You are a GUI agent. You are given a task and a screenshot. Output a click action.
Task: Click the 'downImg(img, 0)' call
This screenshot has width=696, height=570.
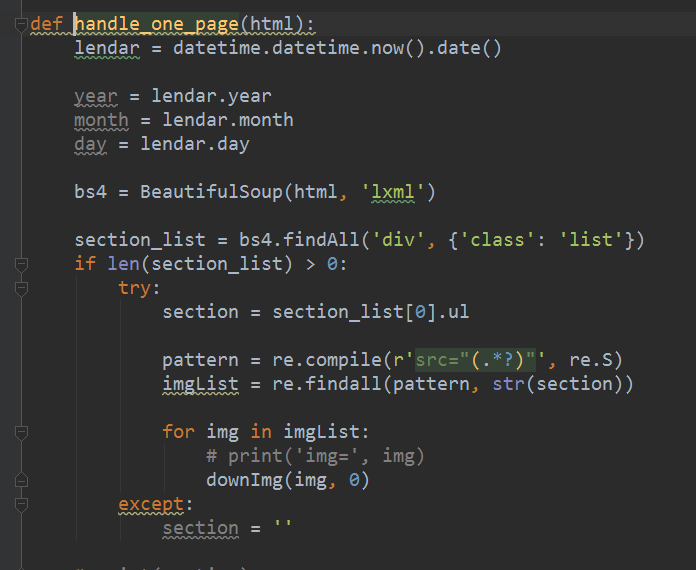click(288, 480)
